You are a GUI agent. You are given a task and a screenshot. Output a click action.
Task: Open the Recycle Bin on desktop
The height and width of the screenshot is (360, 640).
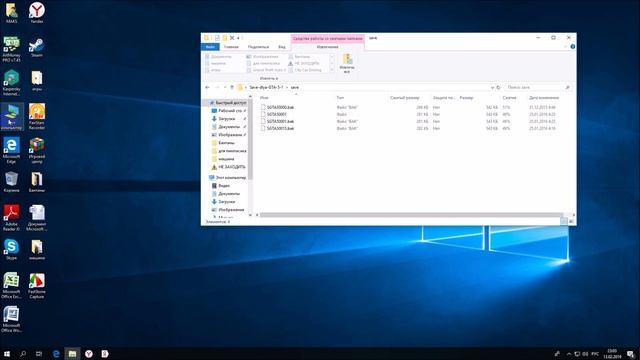[11, 182]
